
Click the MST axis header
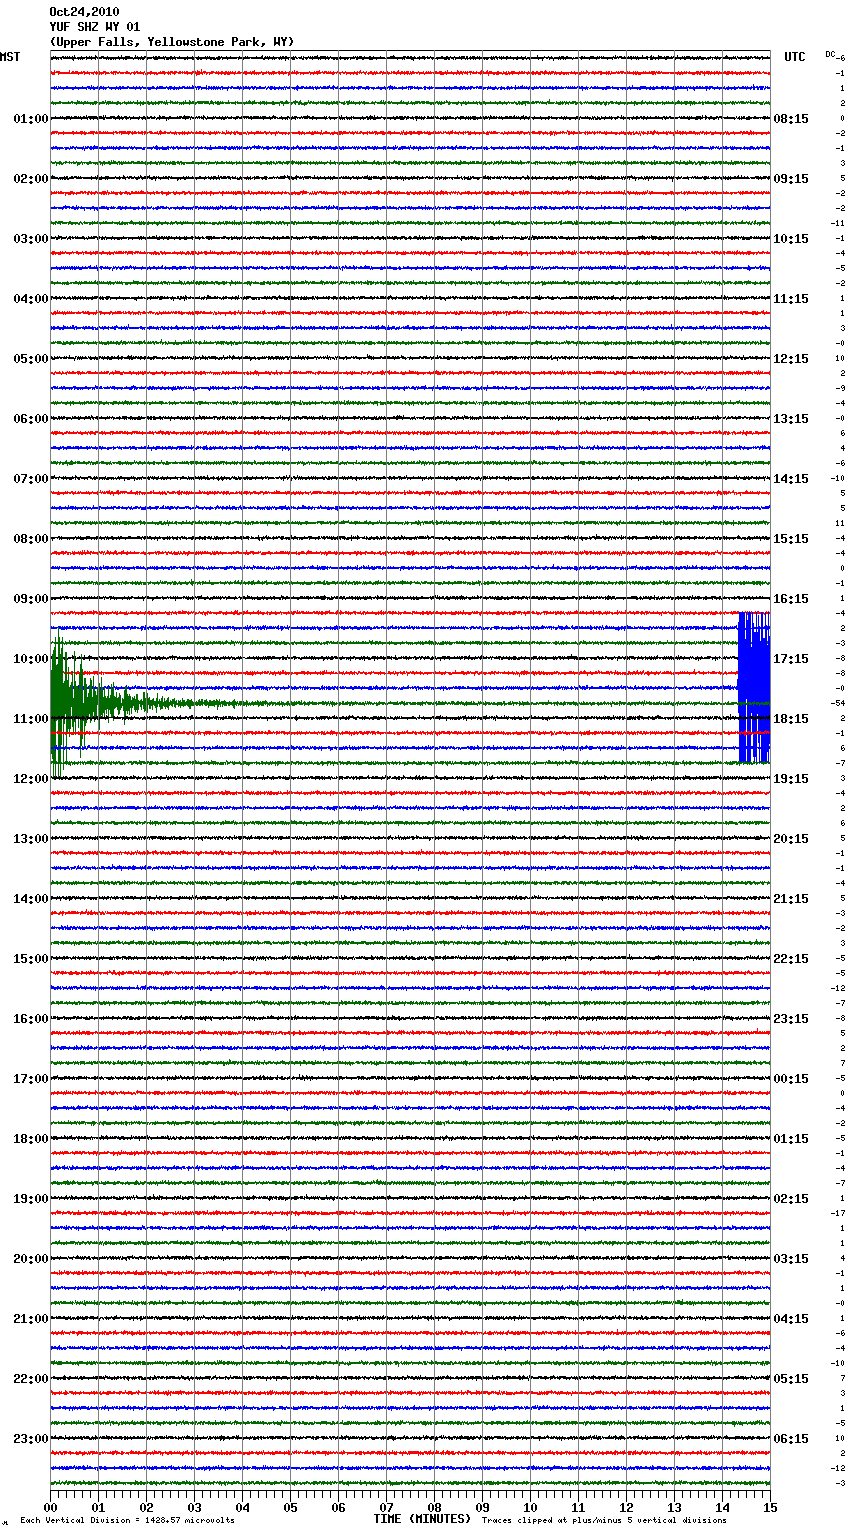tap(10, 57)
